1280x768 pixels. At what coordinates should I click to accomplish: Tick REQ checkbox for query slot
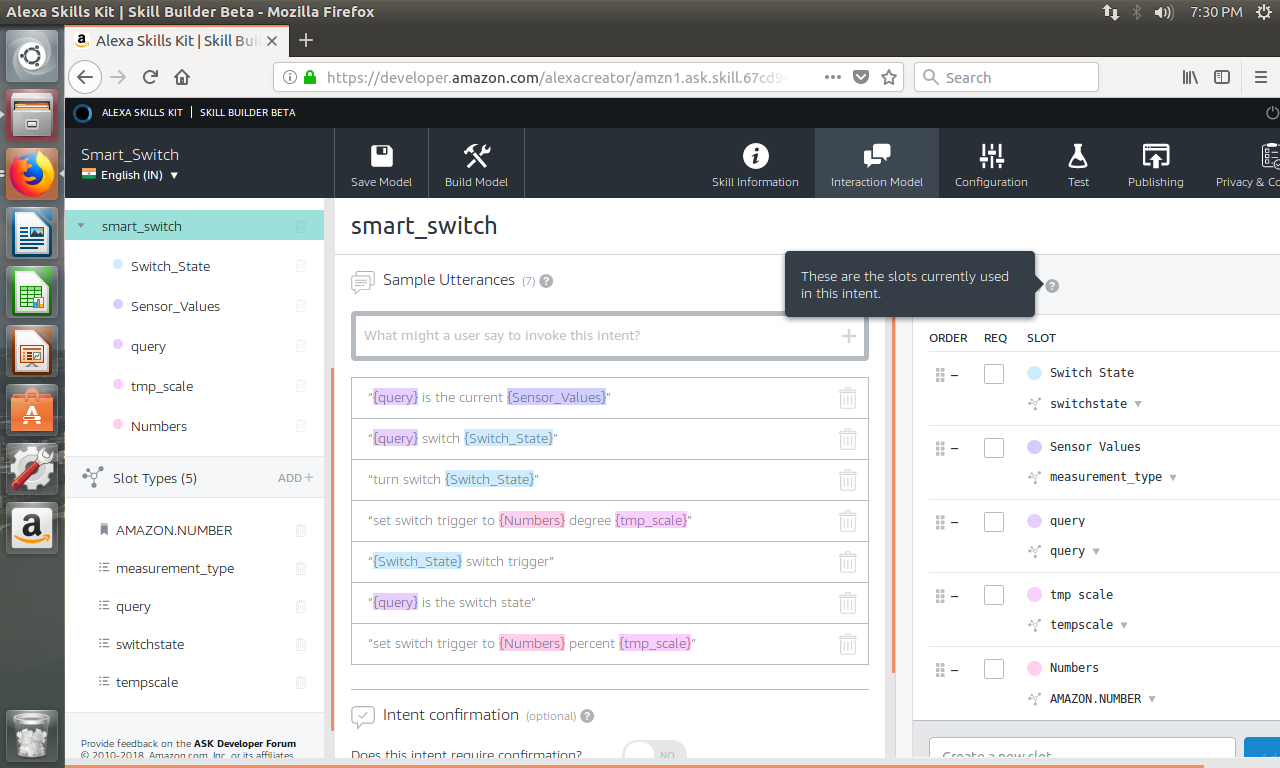[x=993, y=522]
